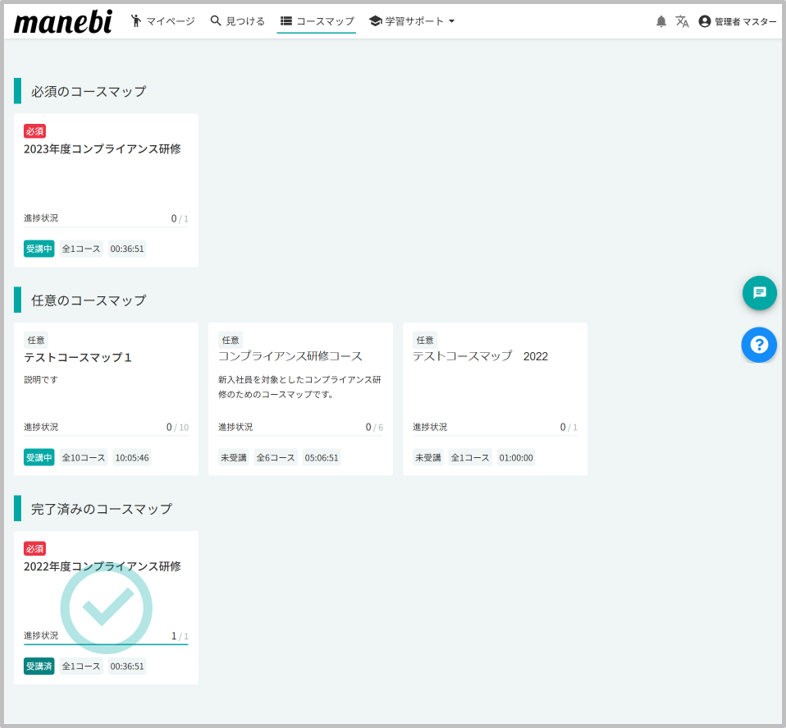786x728 pixels.
Task: Click the 必須 badge on the 2022年度 card
Action: [35, 549]
